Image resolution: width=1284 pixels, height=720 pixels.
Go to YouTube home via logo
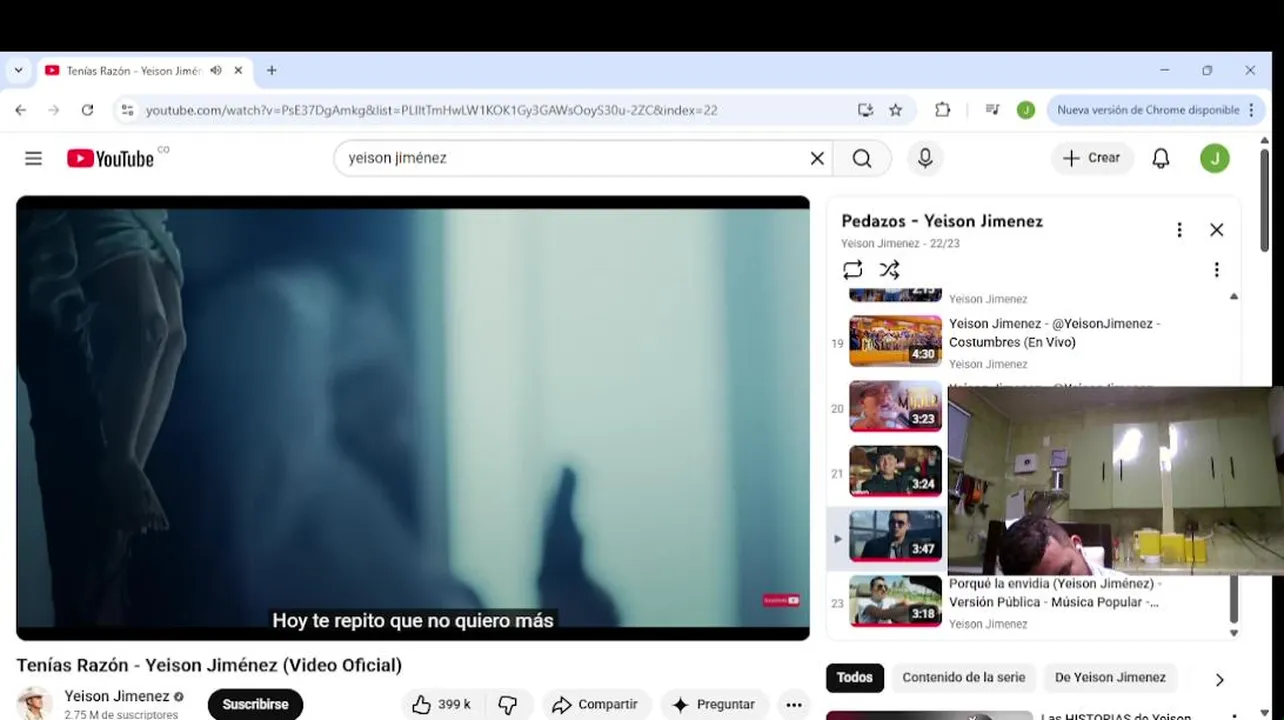pos(110,158)
